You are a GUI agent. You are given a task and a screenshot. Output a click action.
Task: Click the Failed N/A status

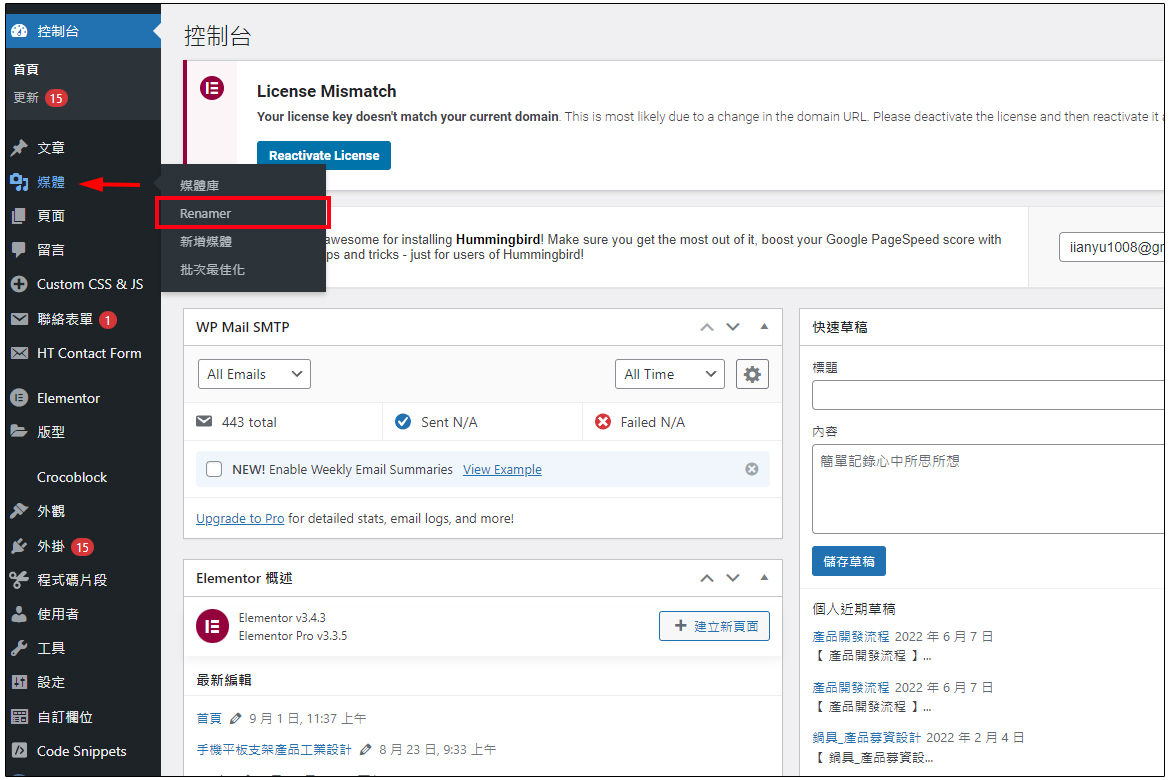[x=652, y=422]
